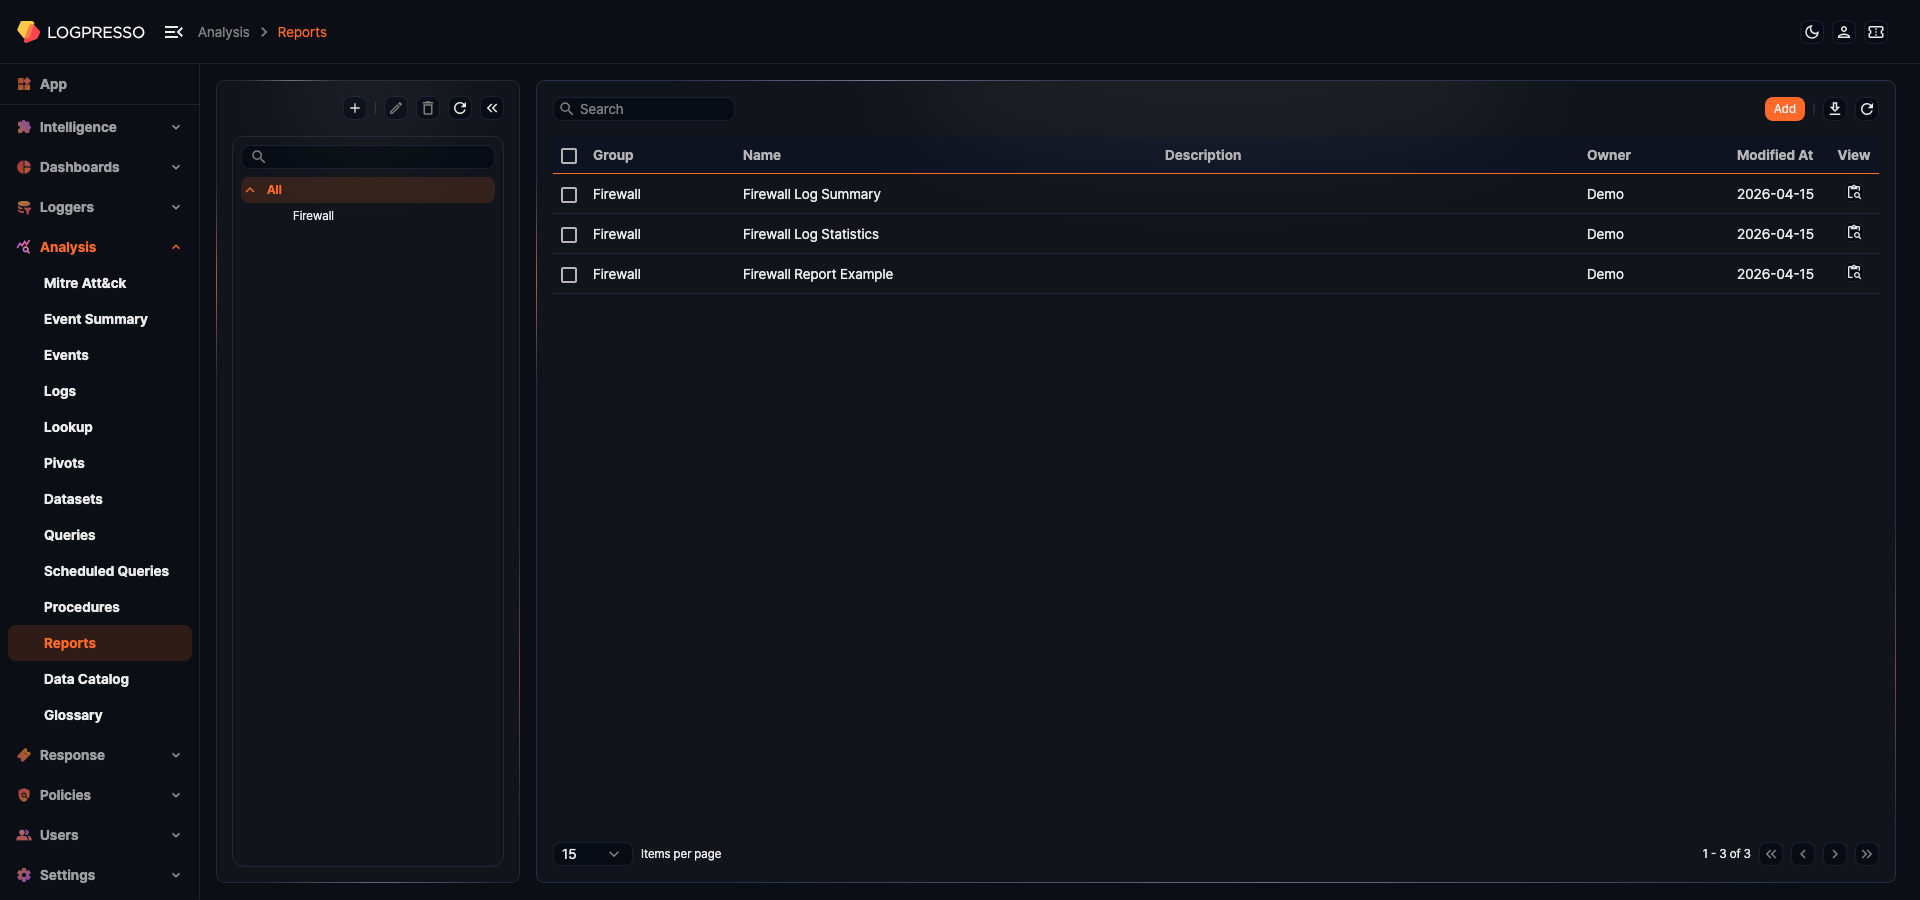1920x900 pixels.
Task: Delete group using the trash icon
Action: click(x=428, y=108)
